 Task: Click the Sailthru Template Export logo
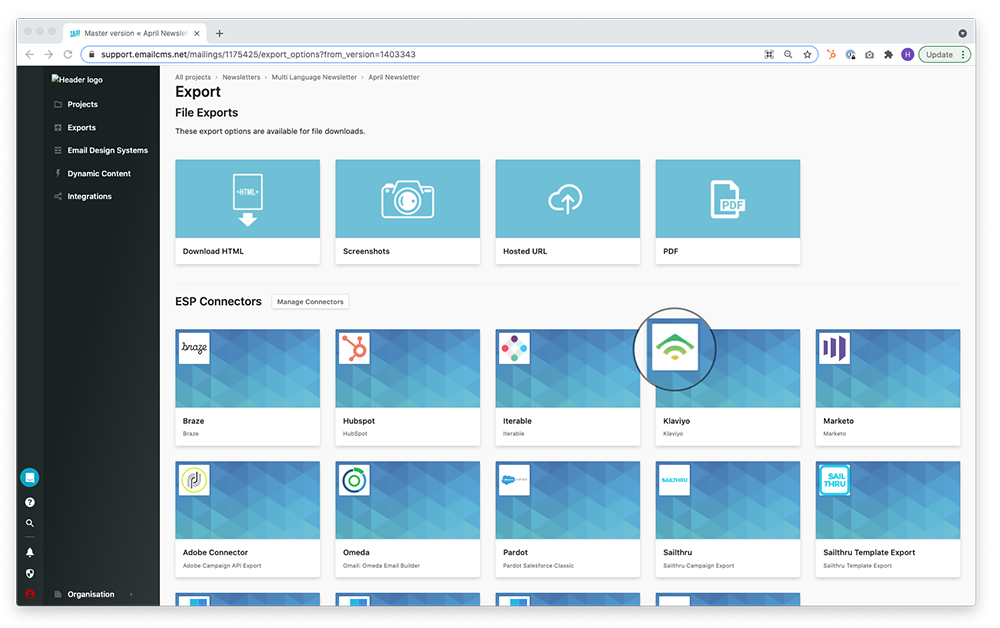[x=834, y=480]
